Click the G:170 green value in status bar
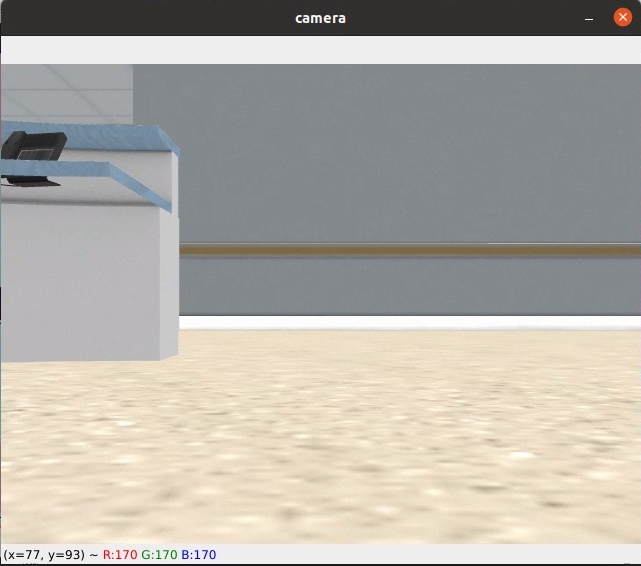This screenshot has width=641, height=566. (159, 555)
